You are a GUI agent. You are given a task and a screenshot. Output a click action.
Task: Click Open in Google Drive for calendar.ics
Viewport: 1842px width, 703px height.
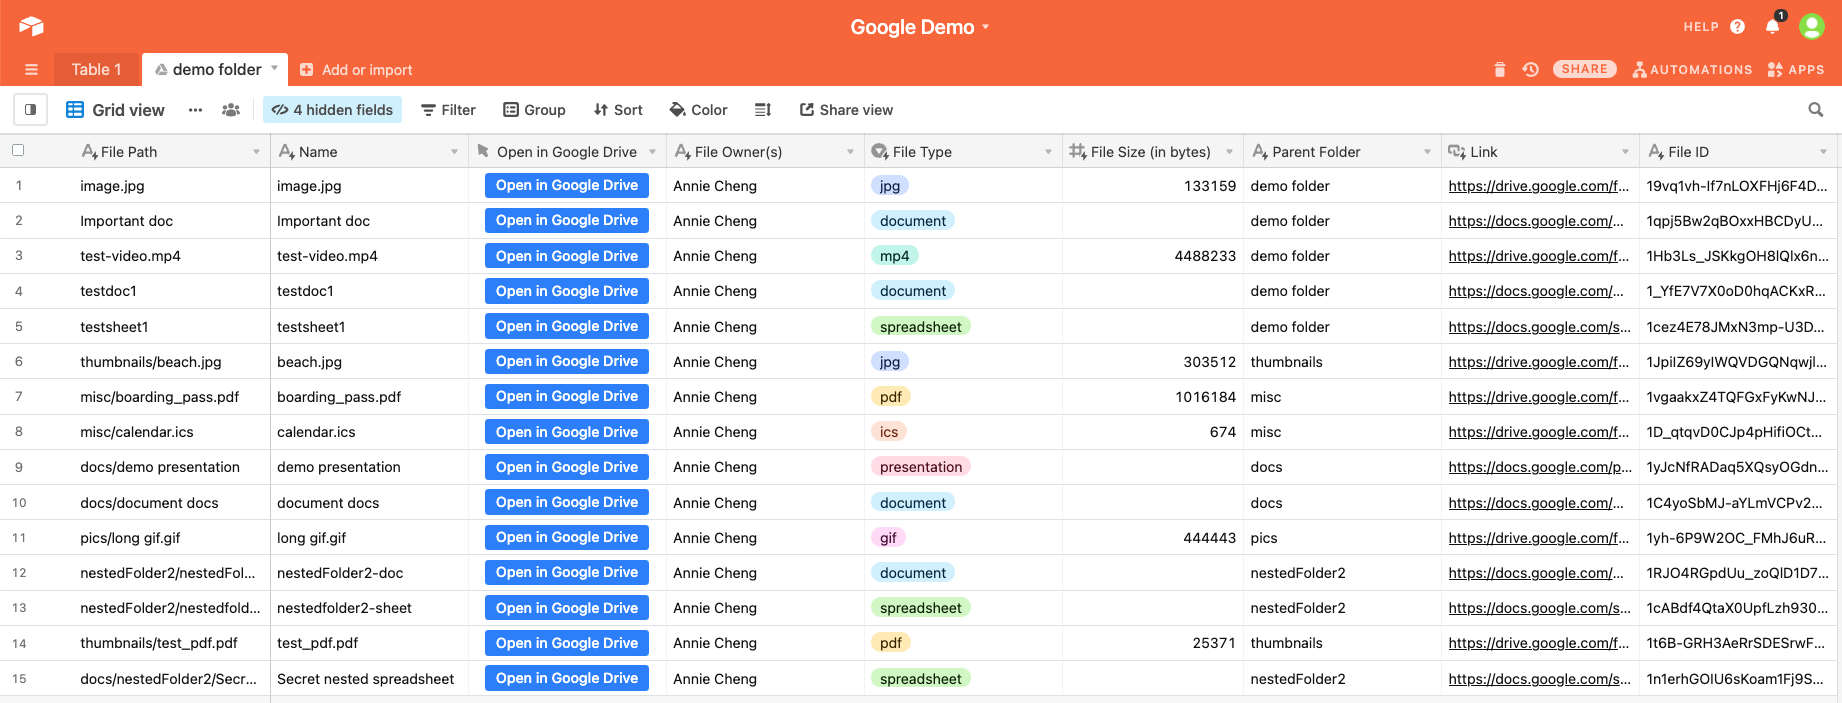[x=567, y=432]
